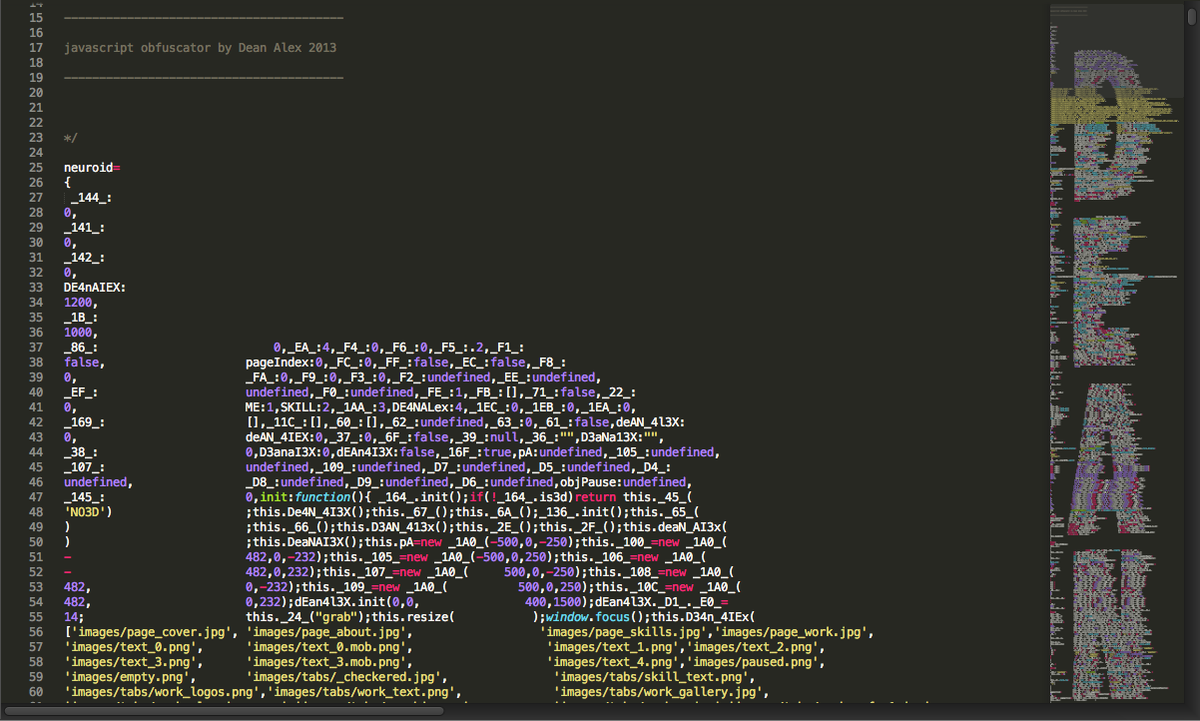Screen dimensions: 1200x721
Task: Click the property '_145_:'
Action: [84, 497]
